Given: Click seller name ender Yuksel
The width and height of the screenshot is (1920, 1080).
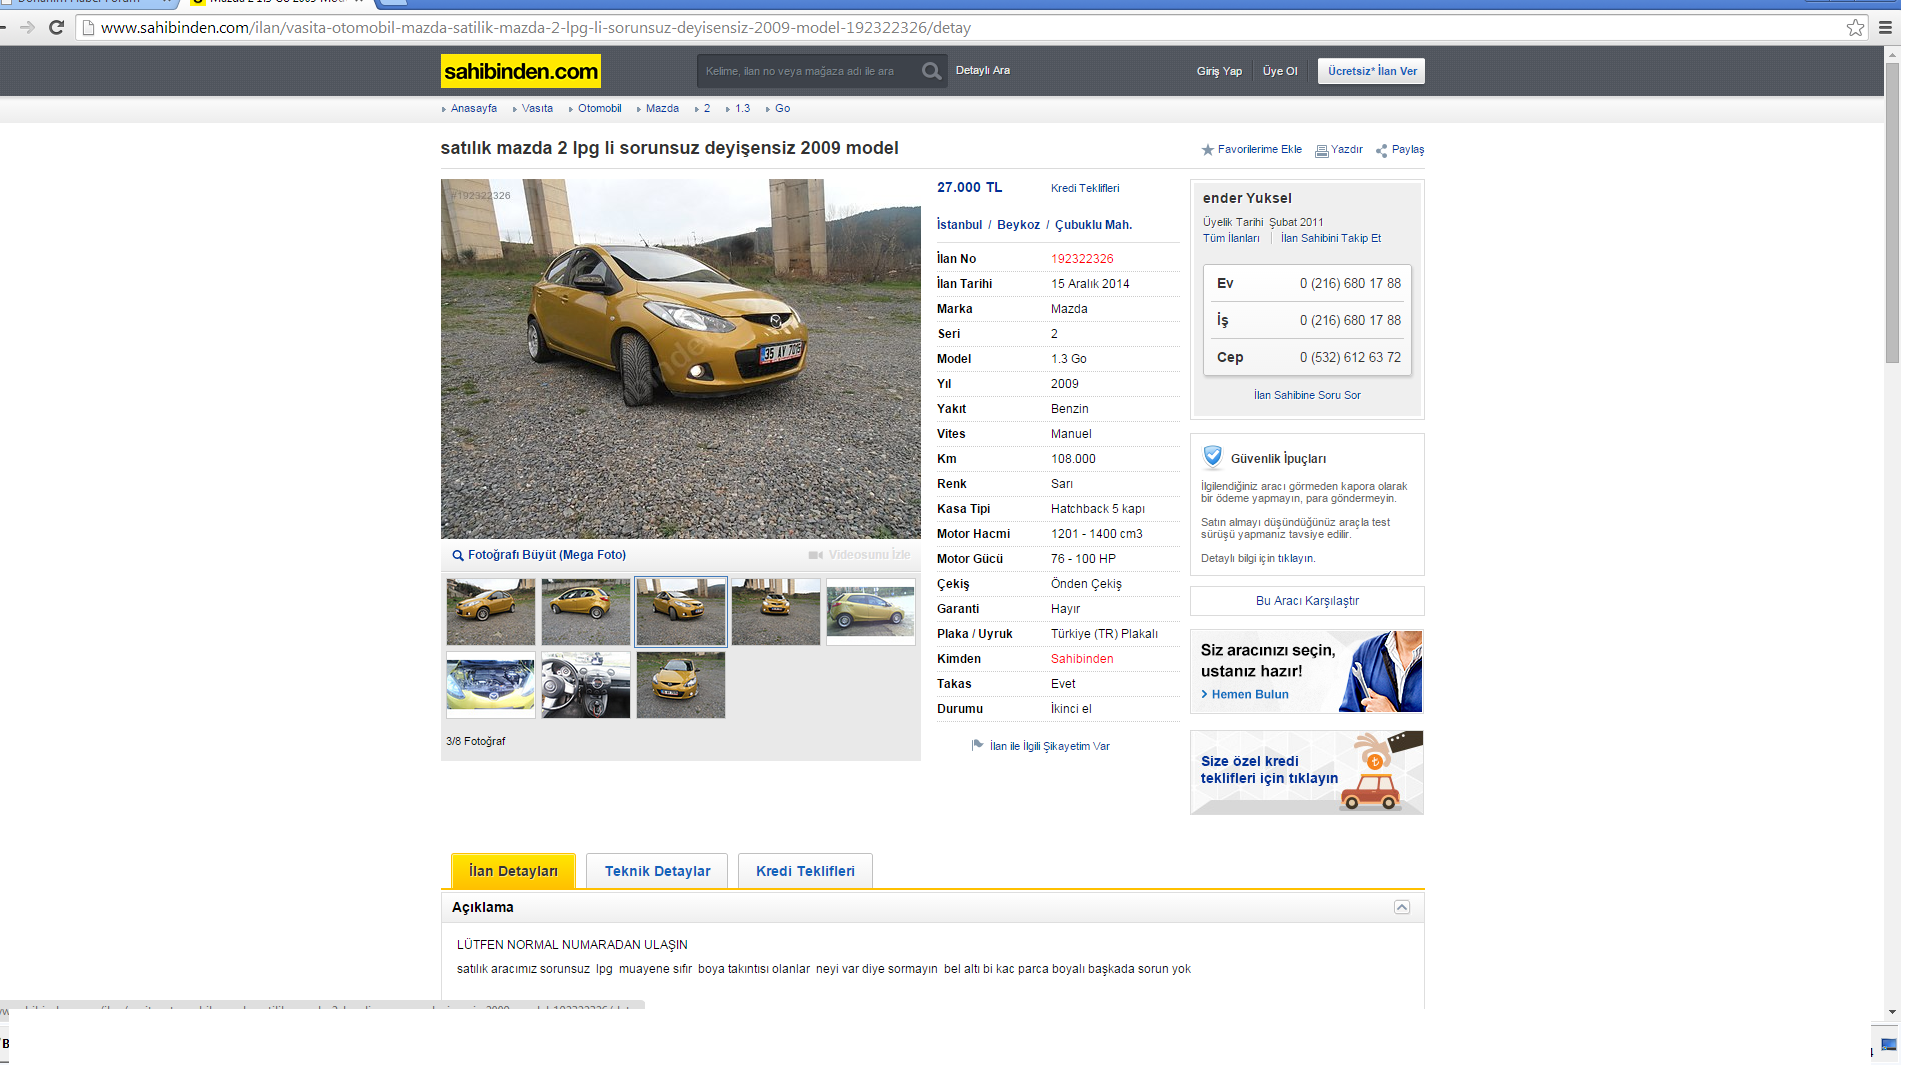Looking at the screenshot, I should point(1247,198).
